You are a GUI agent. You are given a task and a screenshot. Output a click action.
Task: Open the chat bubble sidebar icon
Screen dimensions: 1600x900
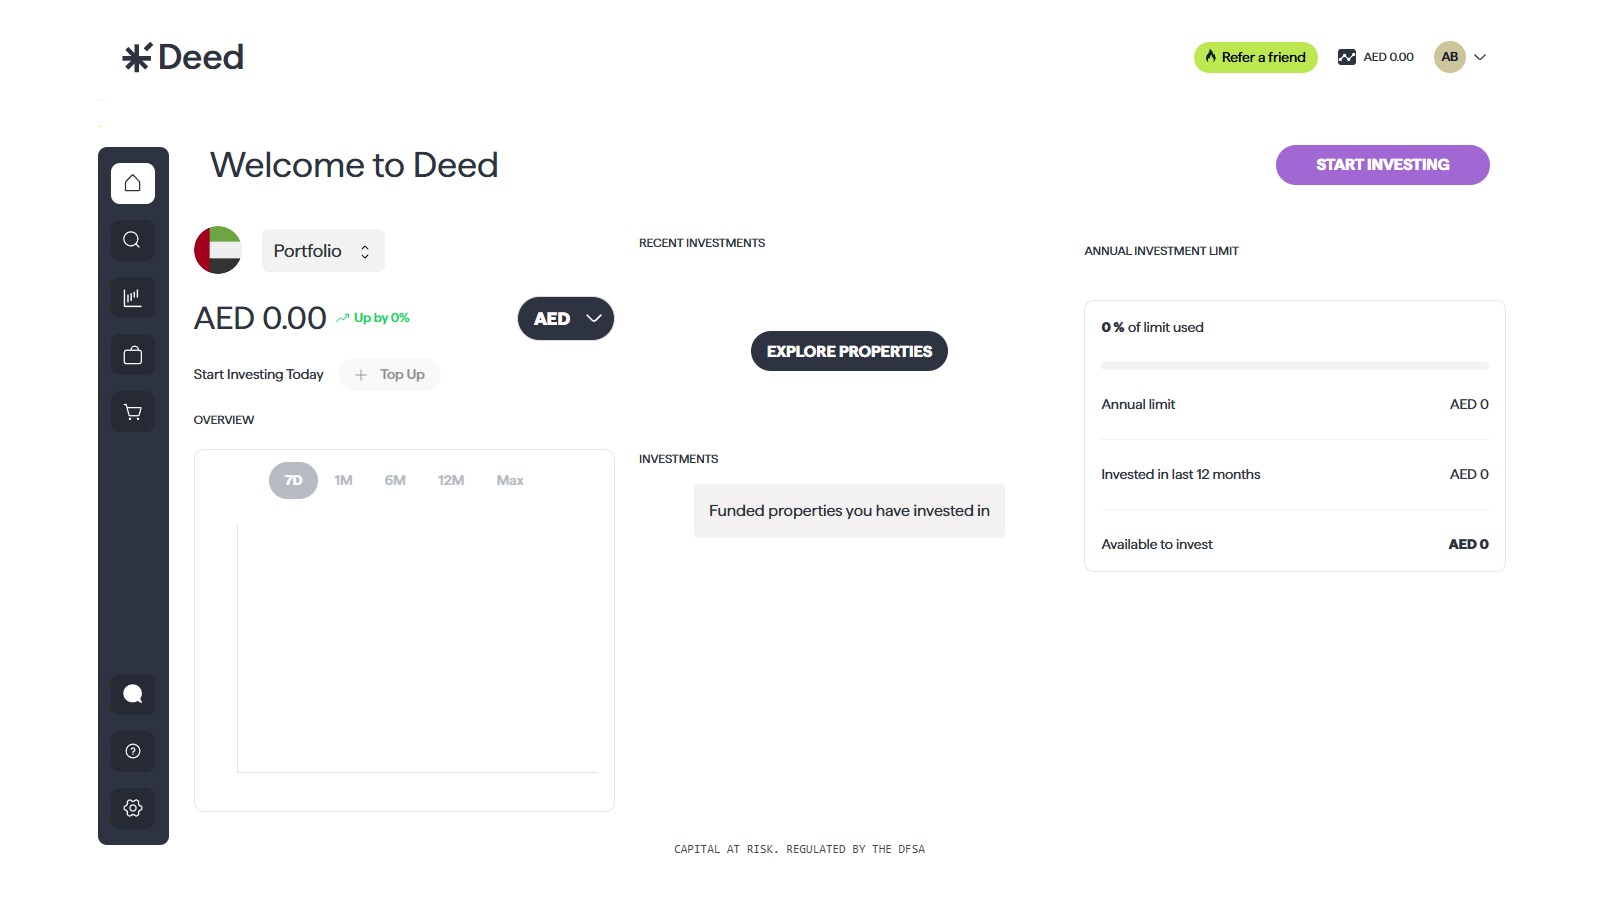(x=133, y=694)
